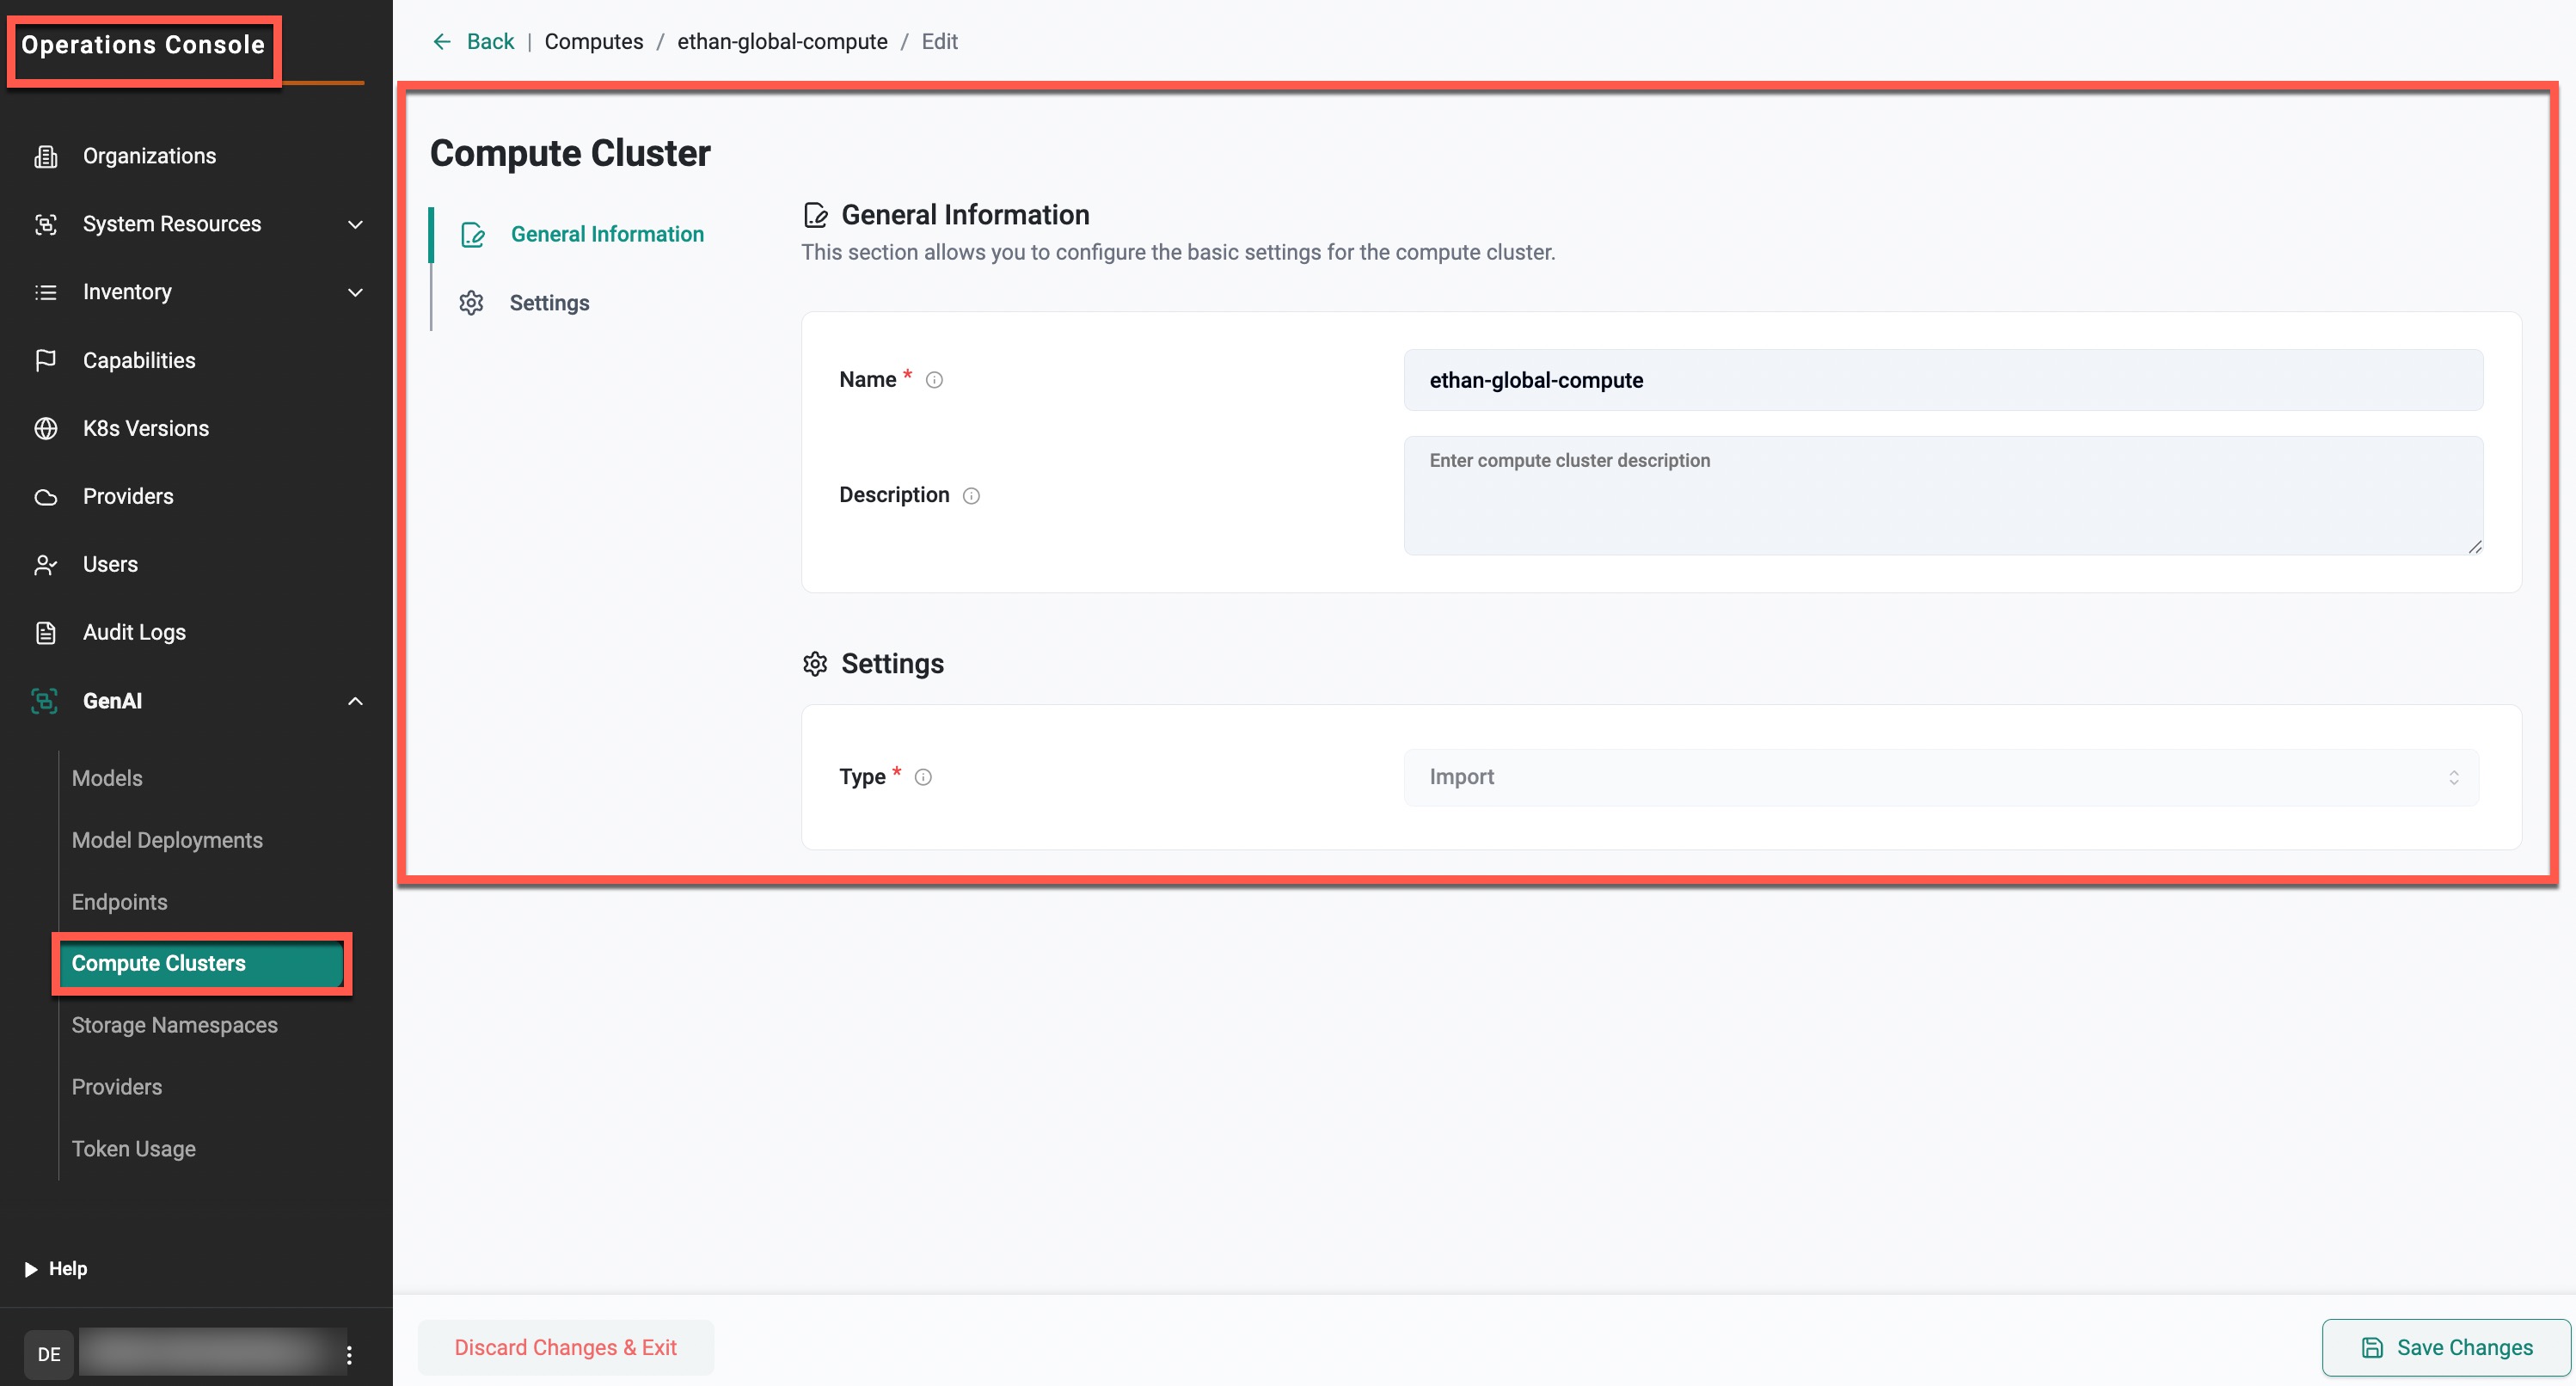
Task: Click the Audit Logs document icon
Action: 45,632
